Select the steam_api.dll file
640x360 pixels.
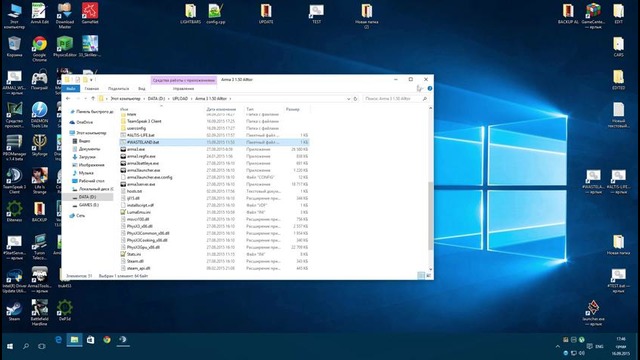pyautogui.click(x=214, y=268)
